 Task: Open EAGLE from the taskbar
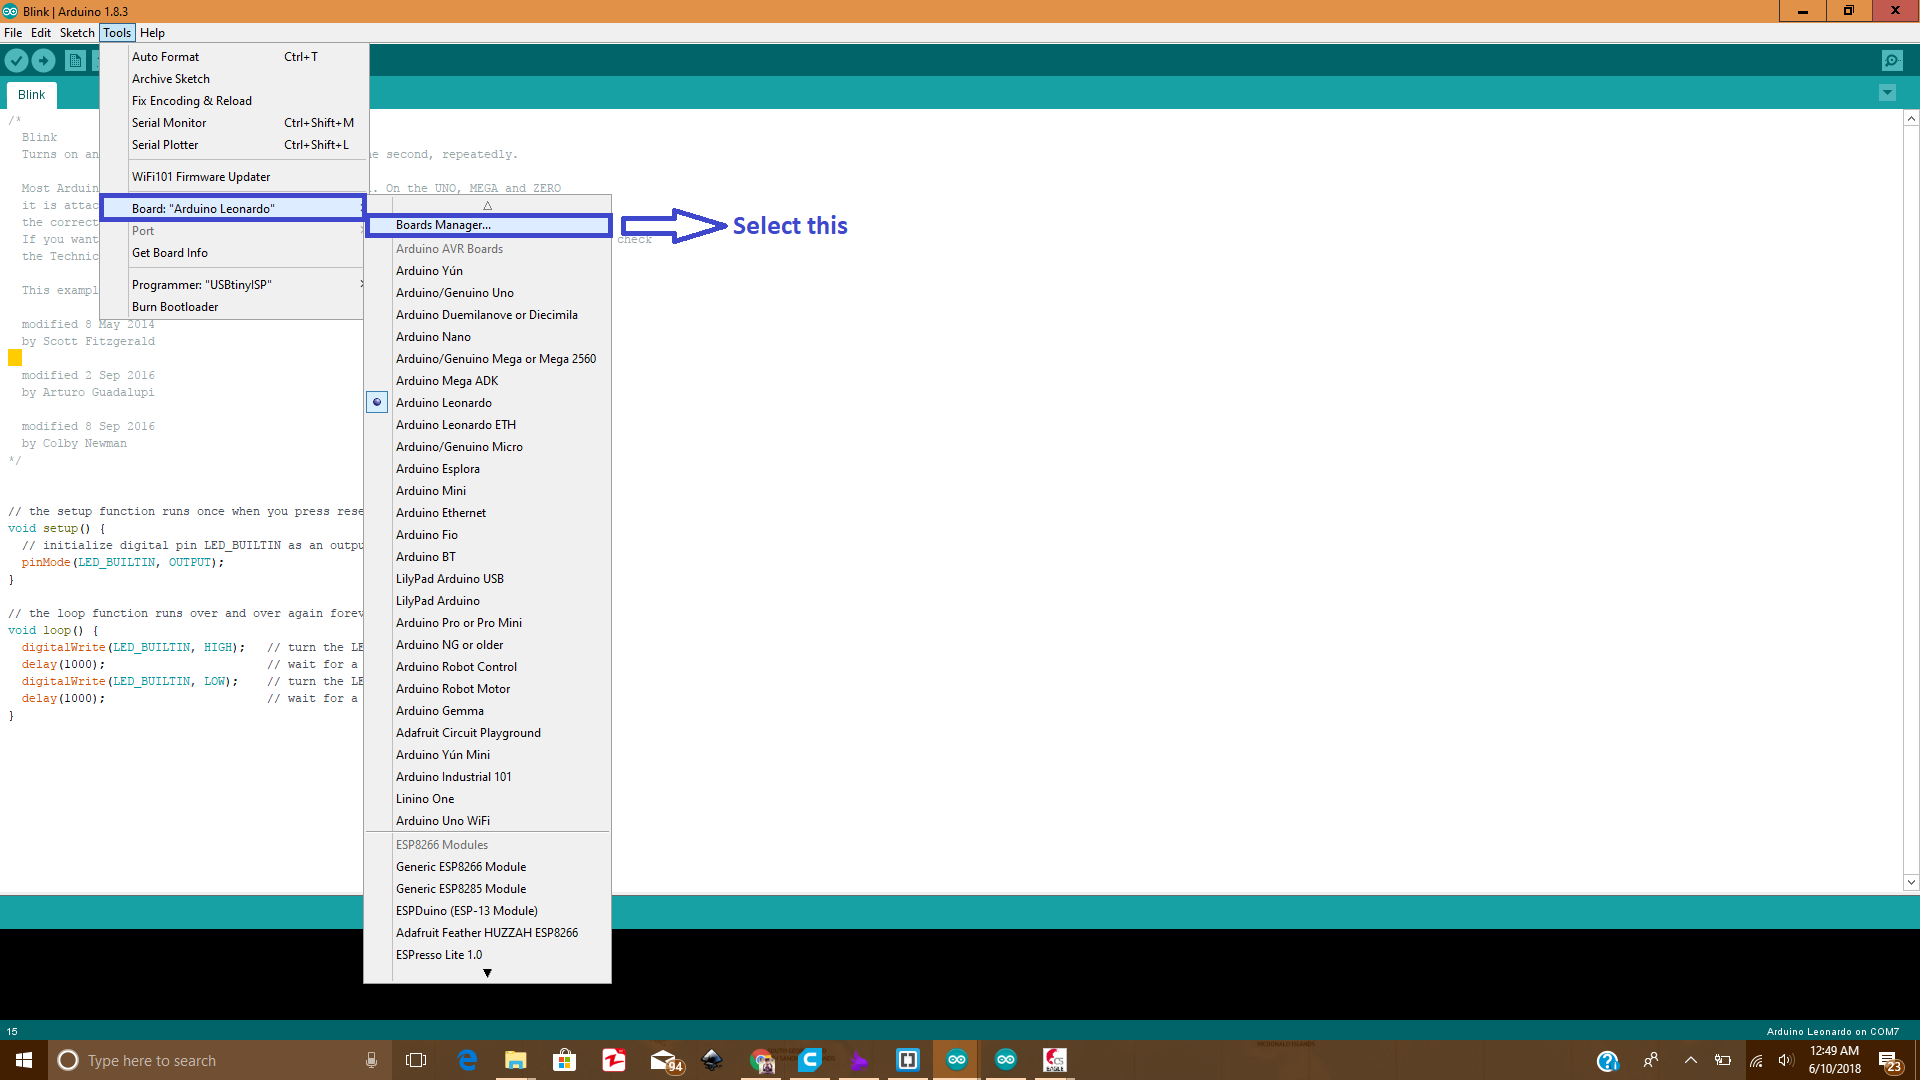point(1054,1060)
